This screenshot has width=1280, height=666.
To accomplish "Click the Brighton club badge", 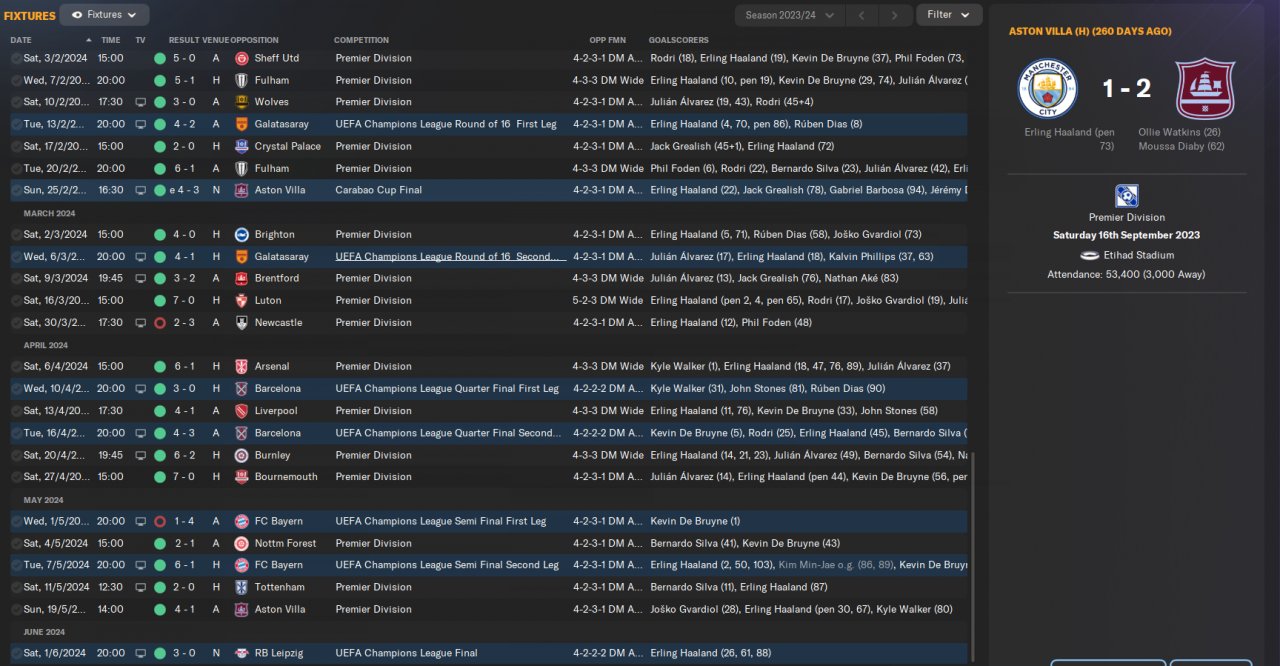I will click(x=241, y=234).
